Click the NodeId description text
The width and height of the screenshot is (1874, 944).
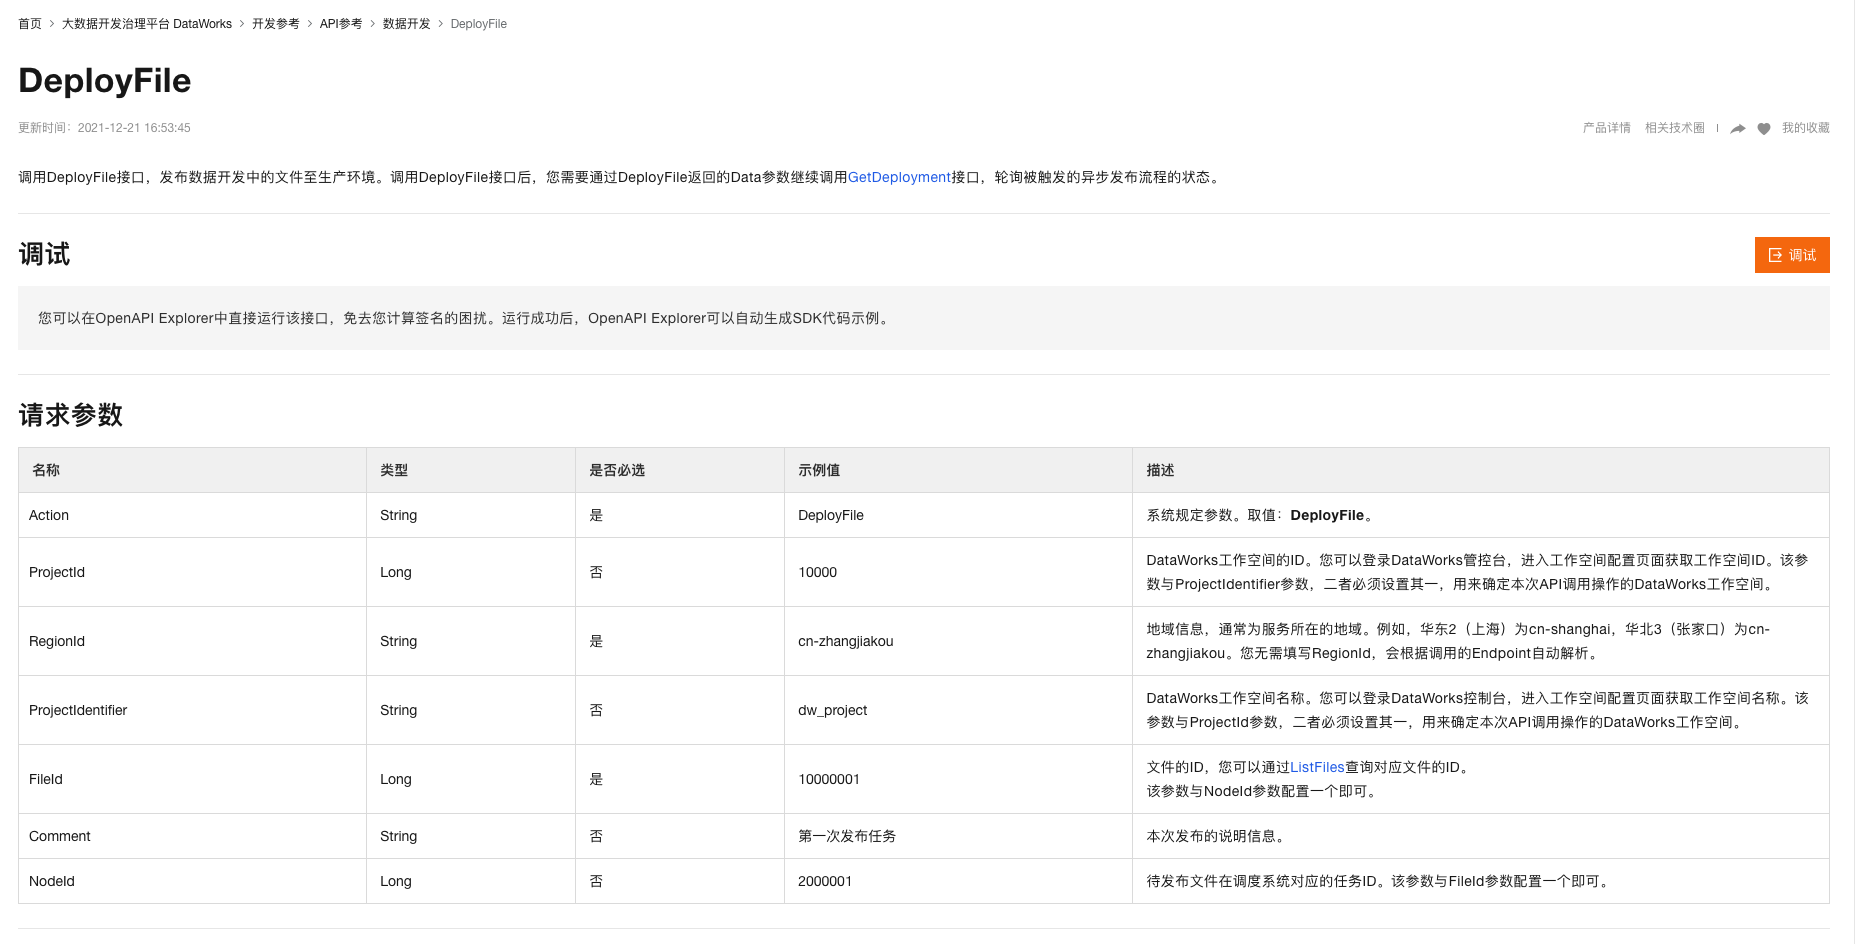click(x=1379, y=881)
